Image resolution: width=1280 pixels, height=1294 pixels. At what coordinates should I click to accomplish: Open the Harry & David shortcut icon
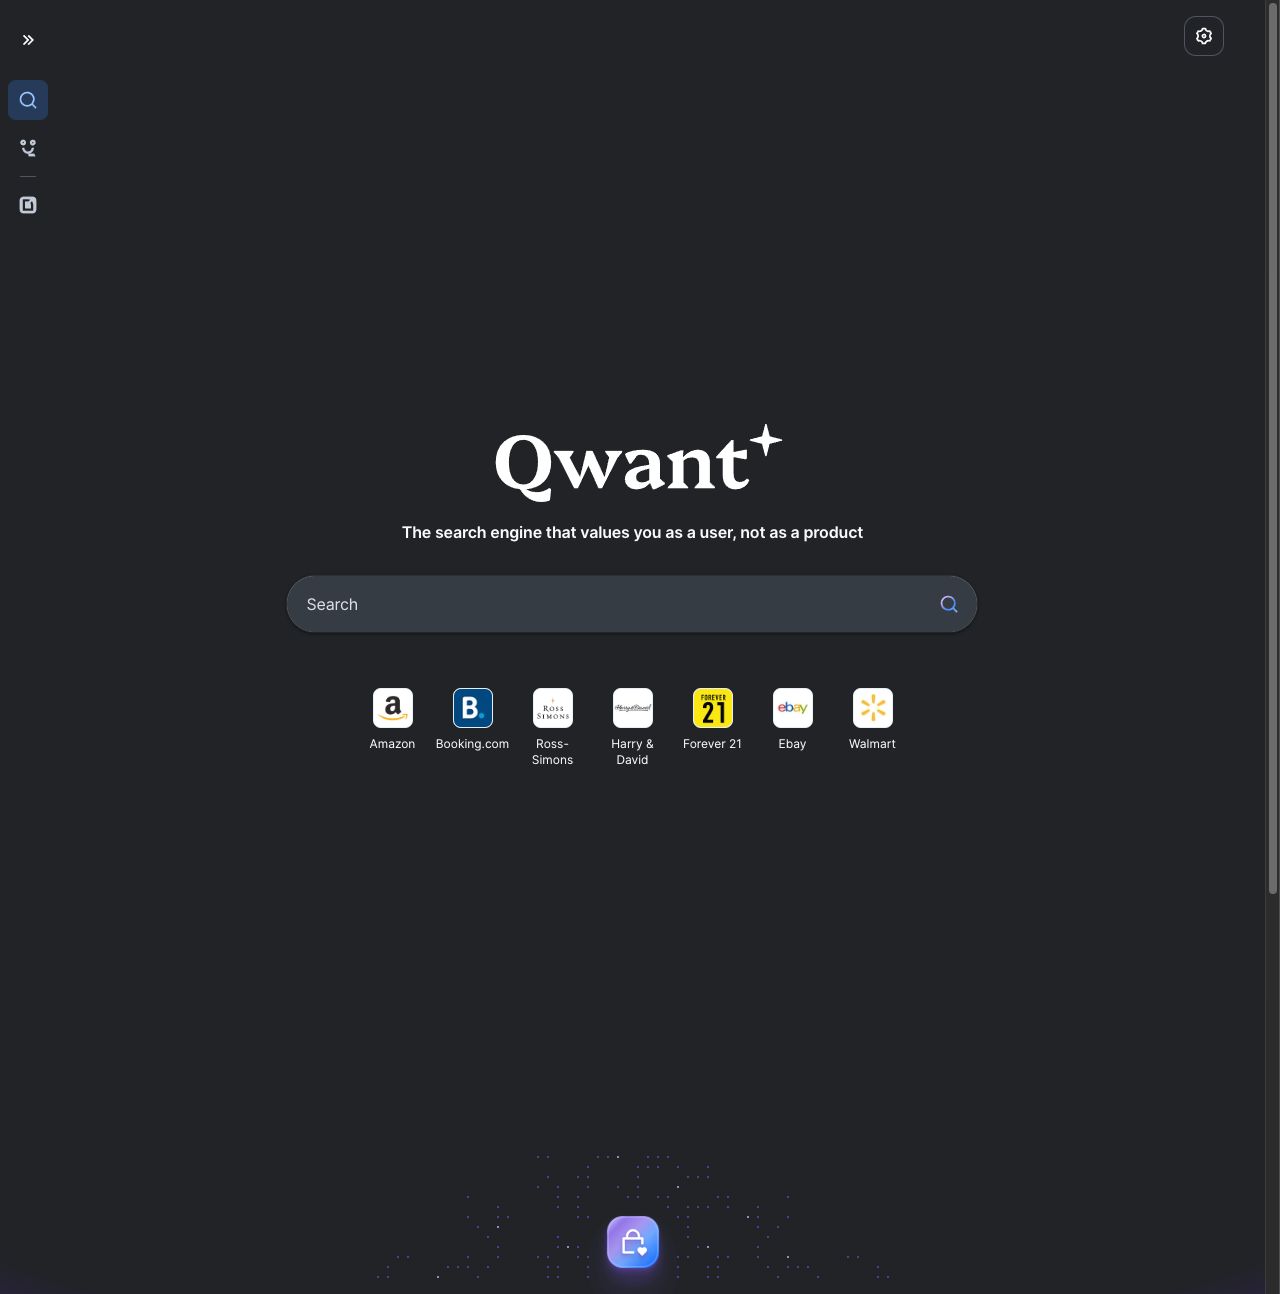pyautogui.click(x=633, y=708)
